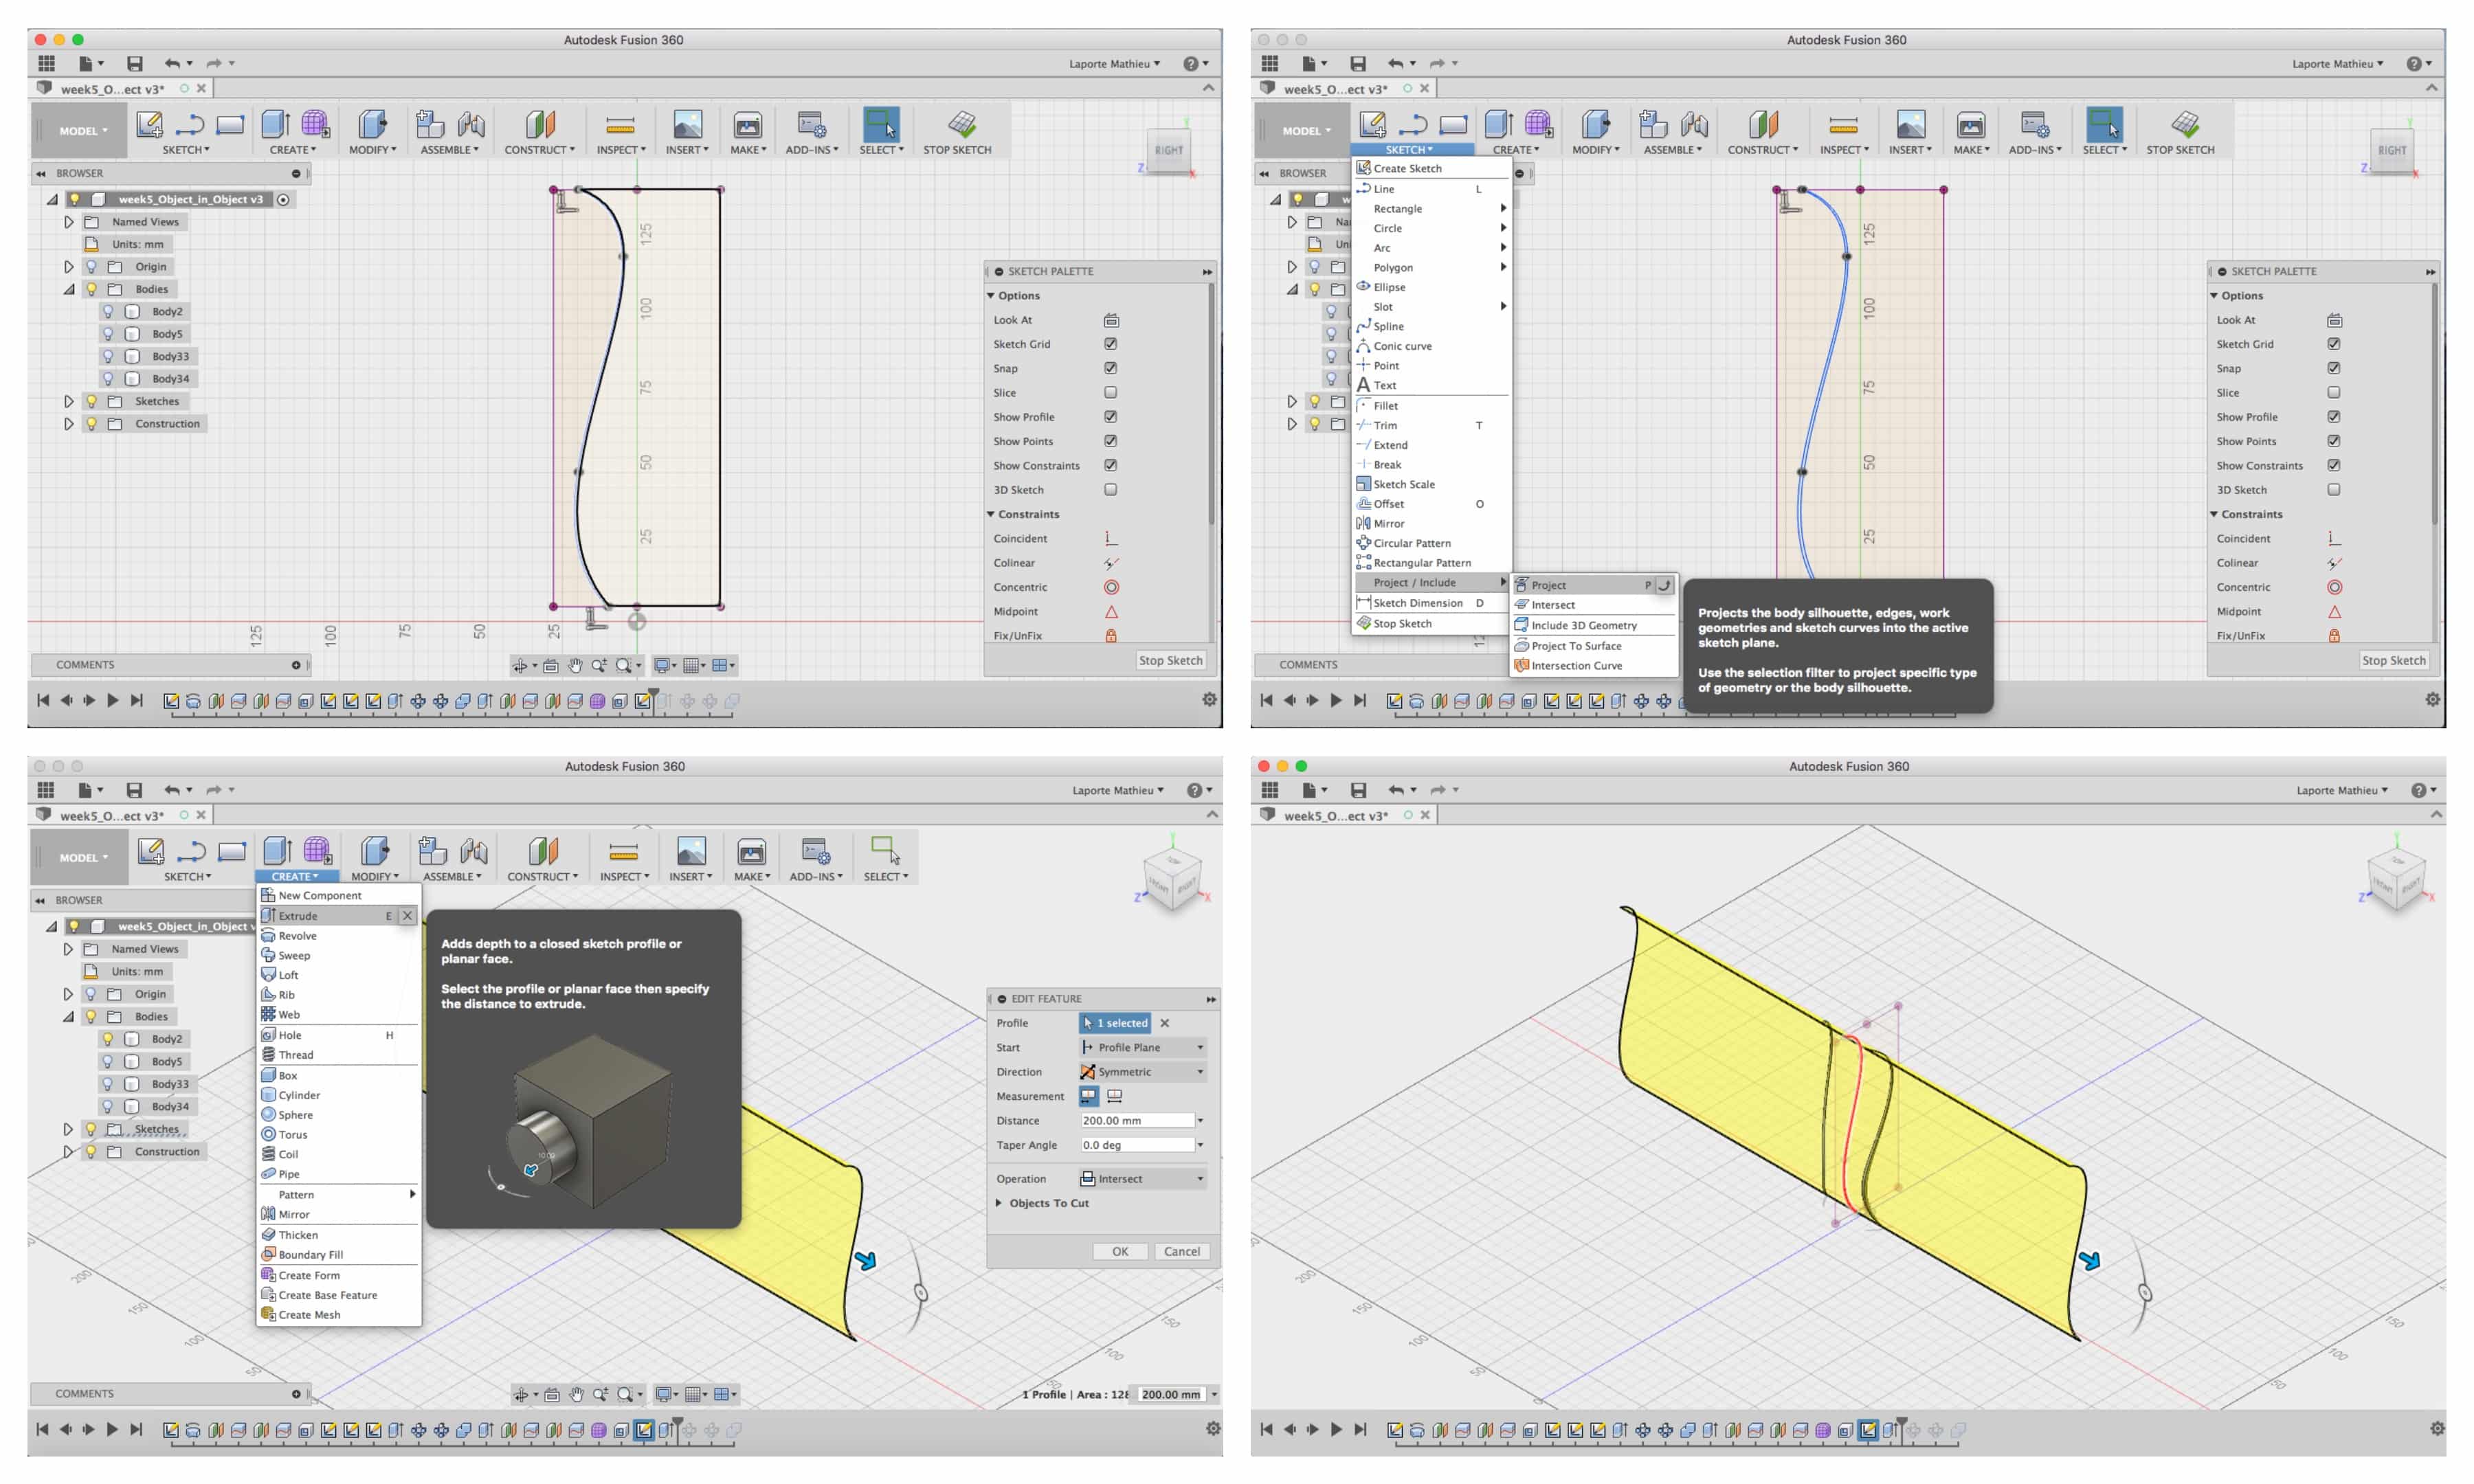Open Start dropdown showing Profile Plane
This screenshot has height=1484, width=2474.
1143,1047
